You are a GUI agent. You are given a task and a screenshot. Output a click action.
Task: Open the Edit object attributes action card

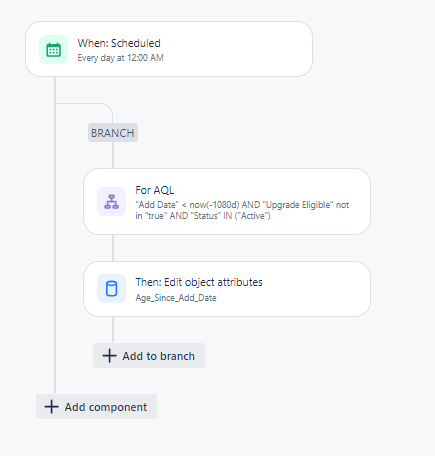click(227, 289)
